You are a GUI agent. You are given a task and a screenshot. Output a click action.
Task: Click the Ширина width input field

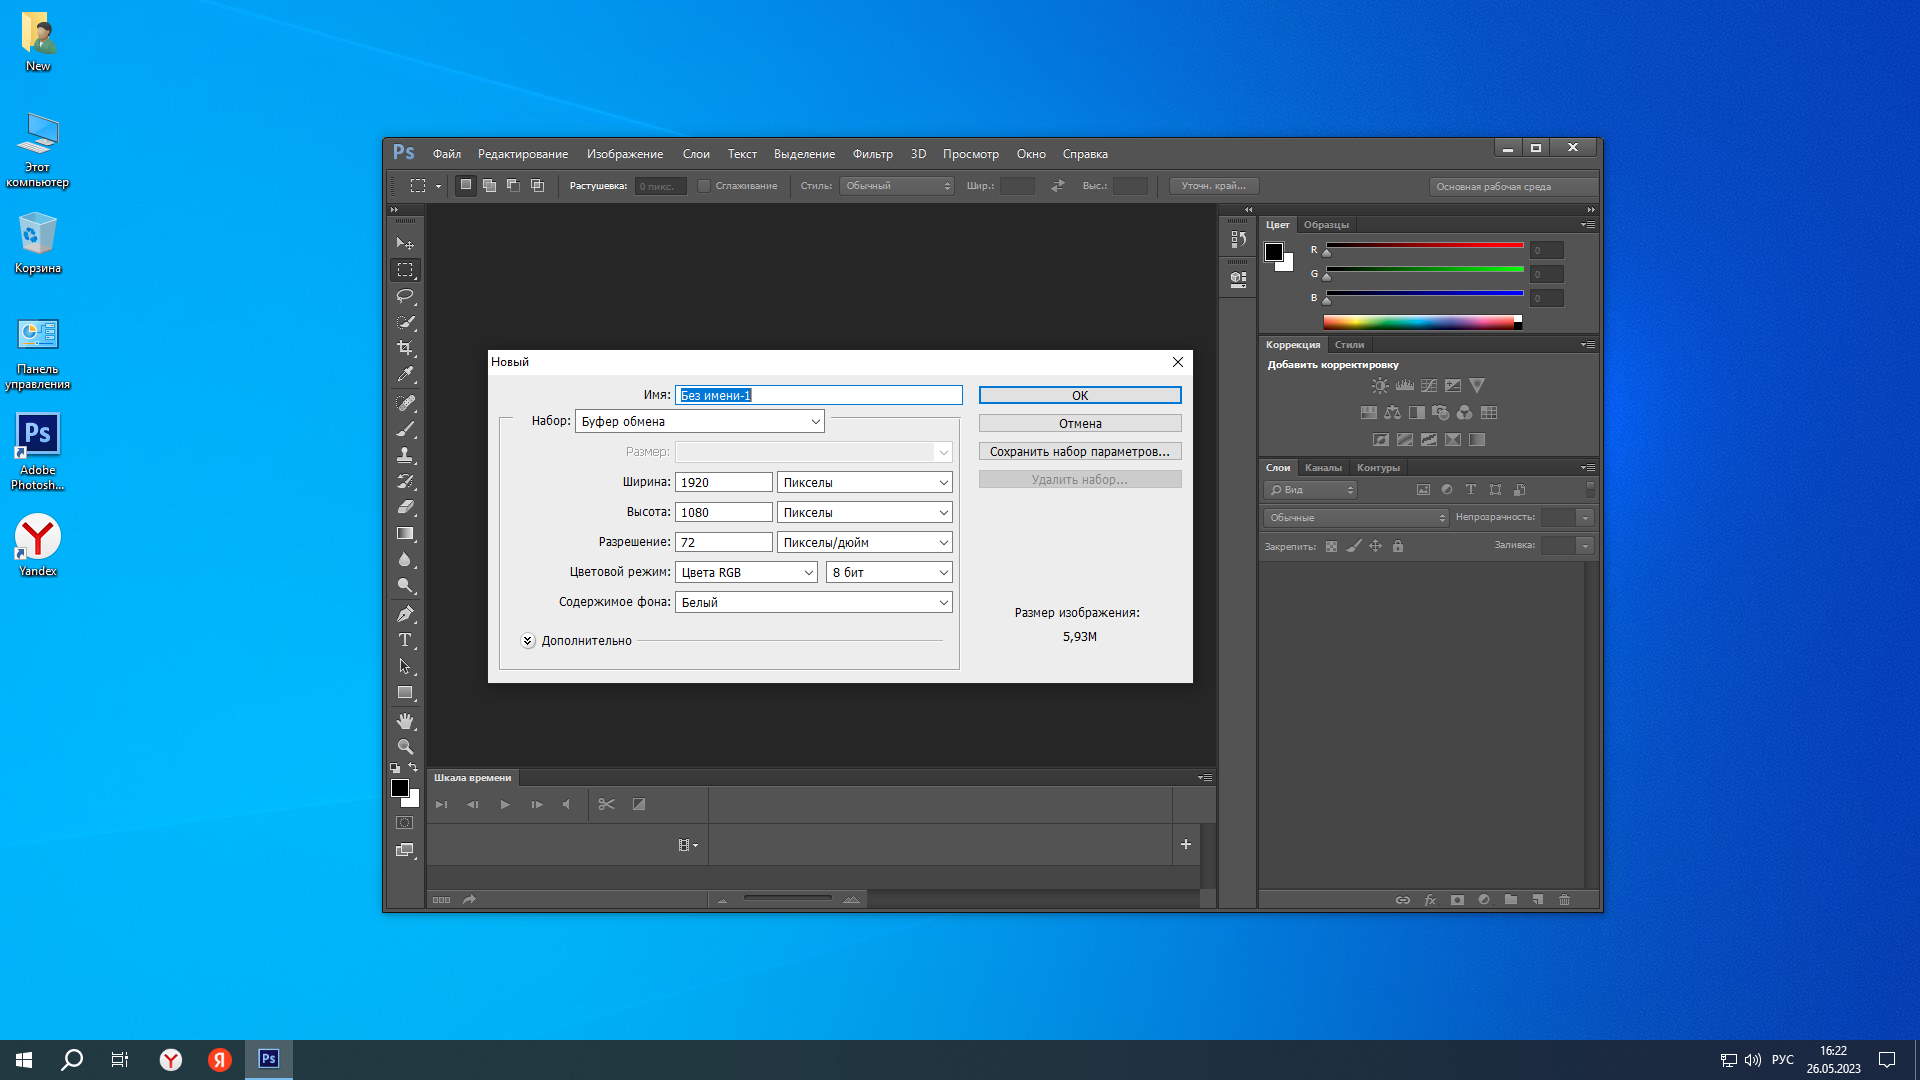click(x=723, y=482)
